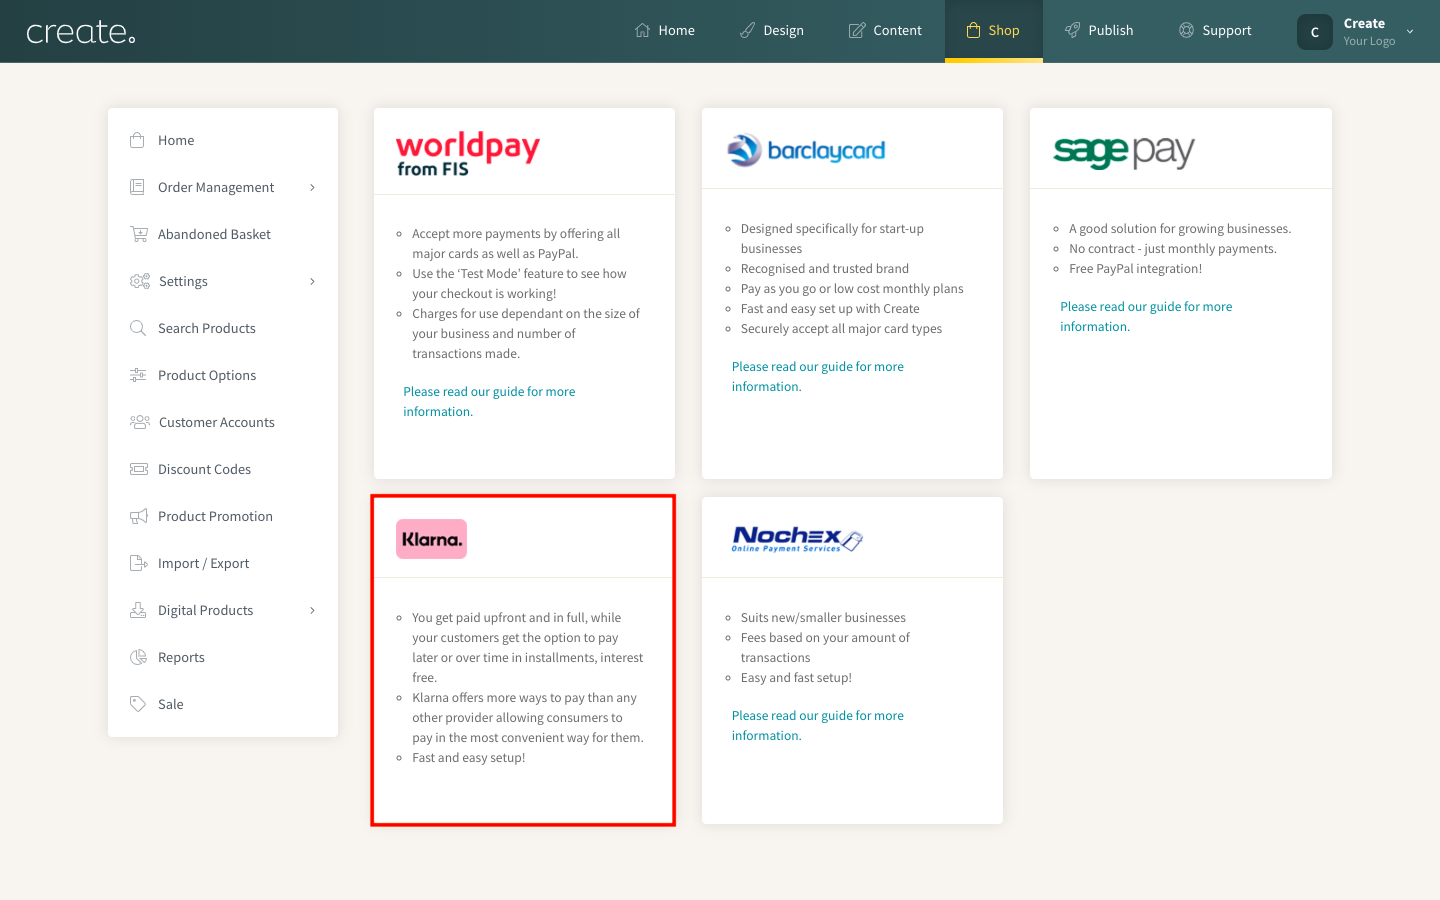Open Product Options in sidebar
The height and width of the screenshot is (900, 1440).
tap(207, 375)
